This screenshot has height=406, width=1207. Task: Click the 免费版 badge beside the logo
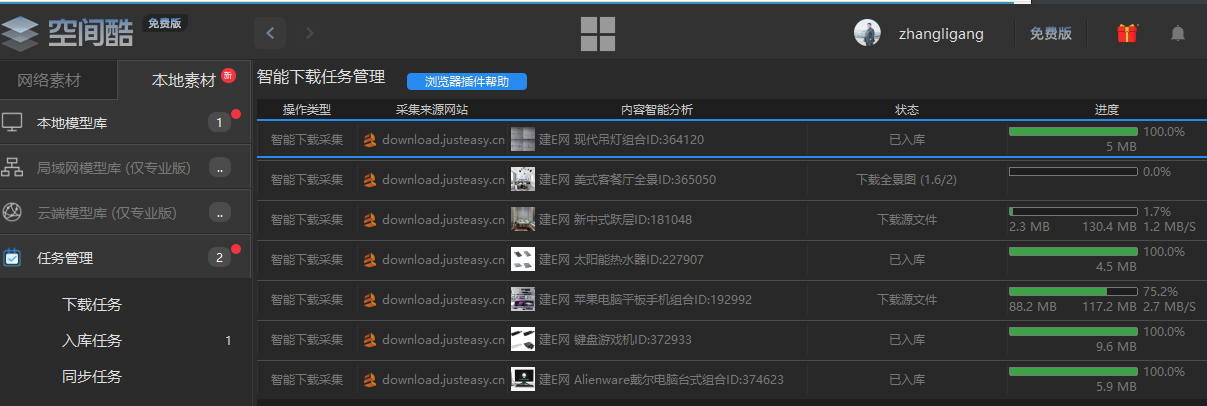165,23
